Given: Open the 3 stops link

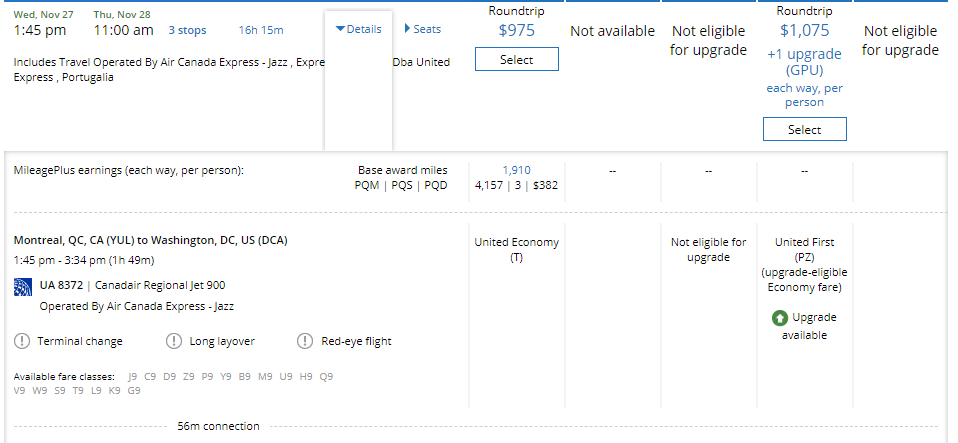Looking at the screenshot, I should 187,30.
